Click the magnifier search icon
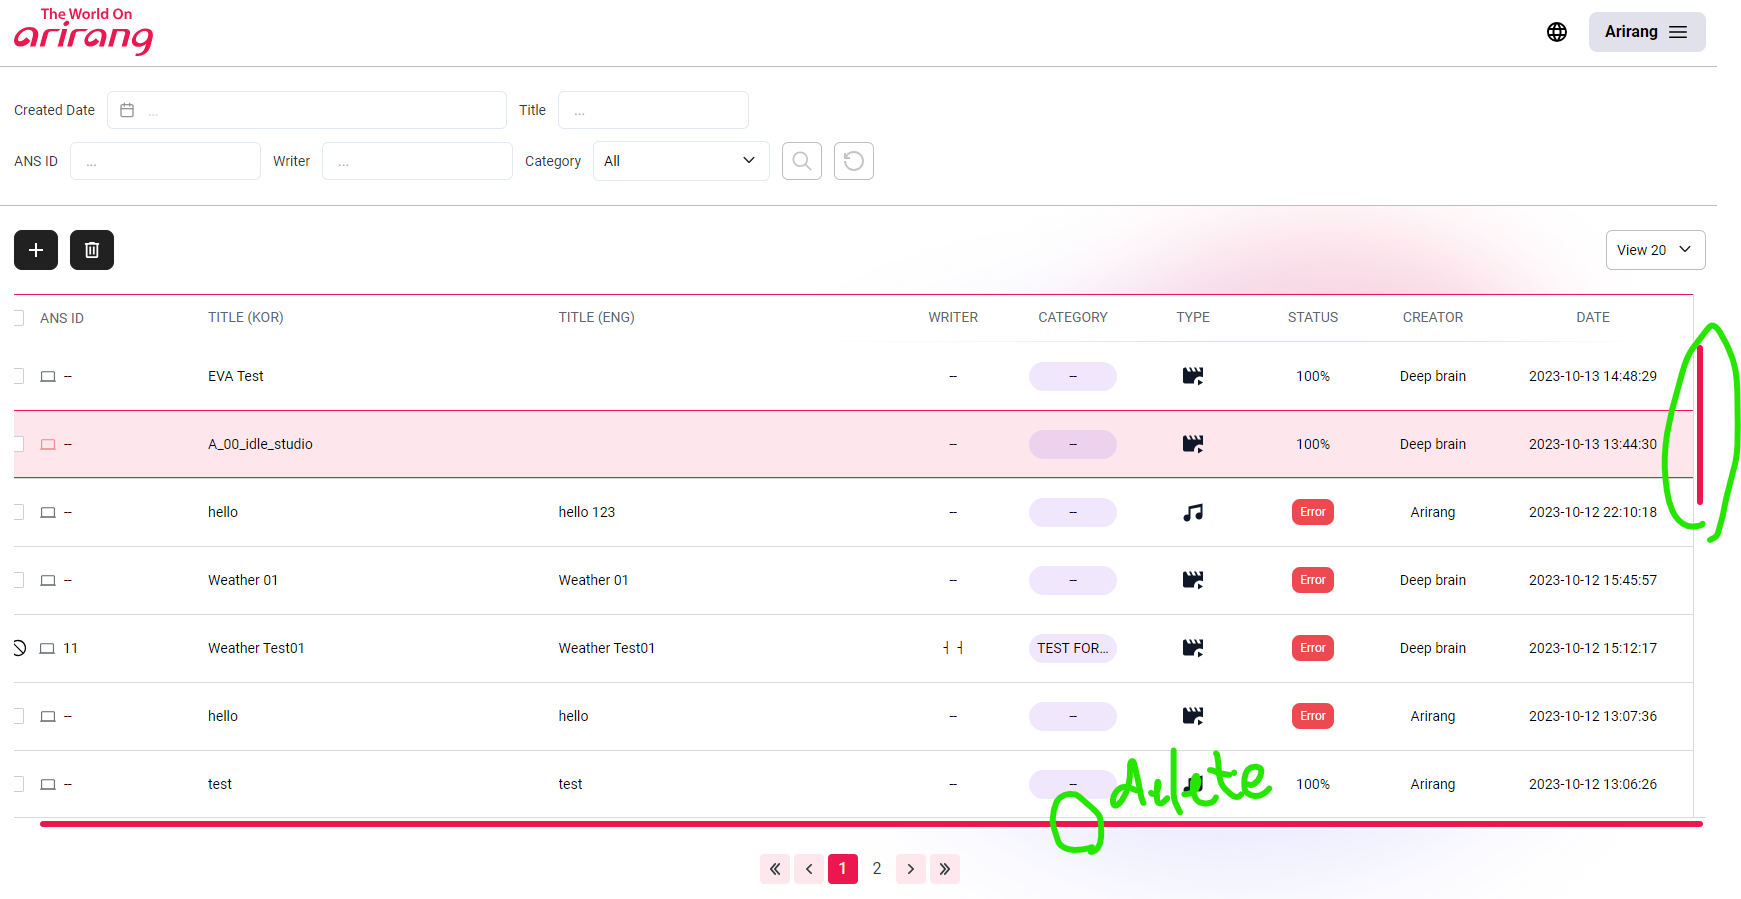This screenshot has width=1741, height=899. click(x=802, y=161)
